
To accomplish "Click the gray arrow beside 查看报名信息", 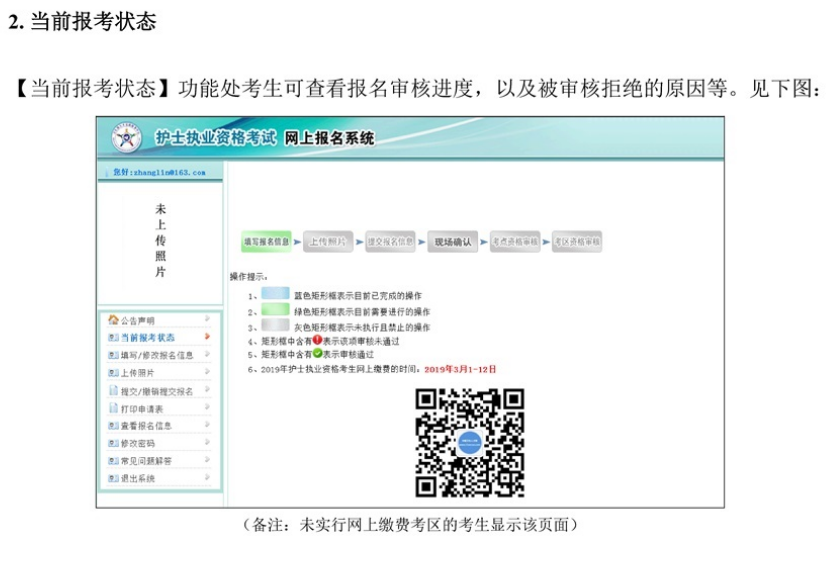I will [x=207, y=425].
